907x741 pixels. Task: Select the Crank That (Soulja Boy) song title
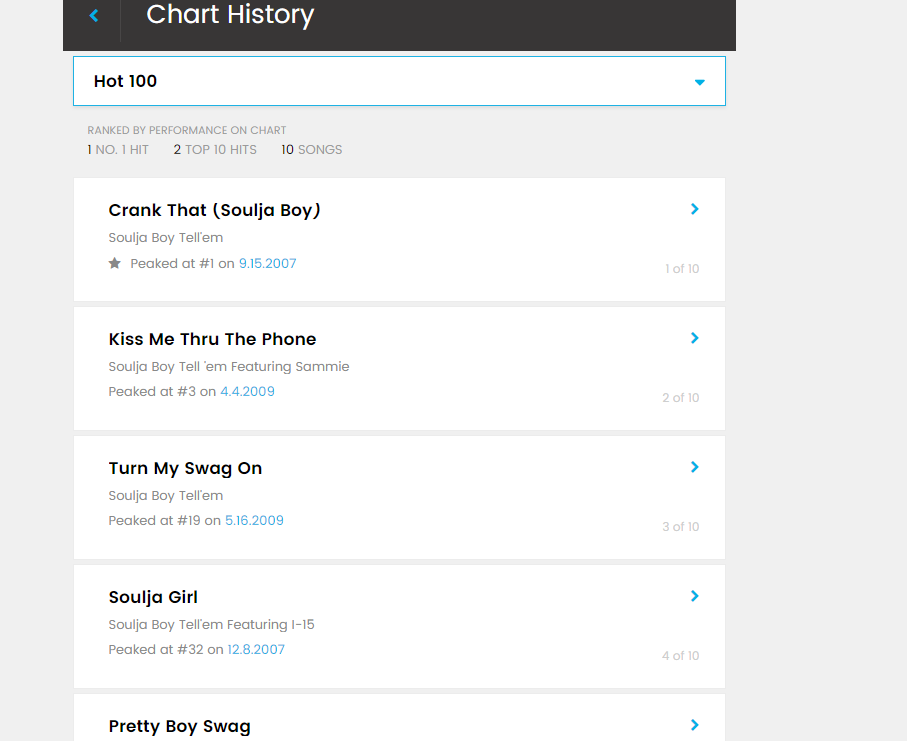(x=214, y=210)
